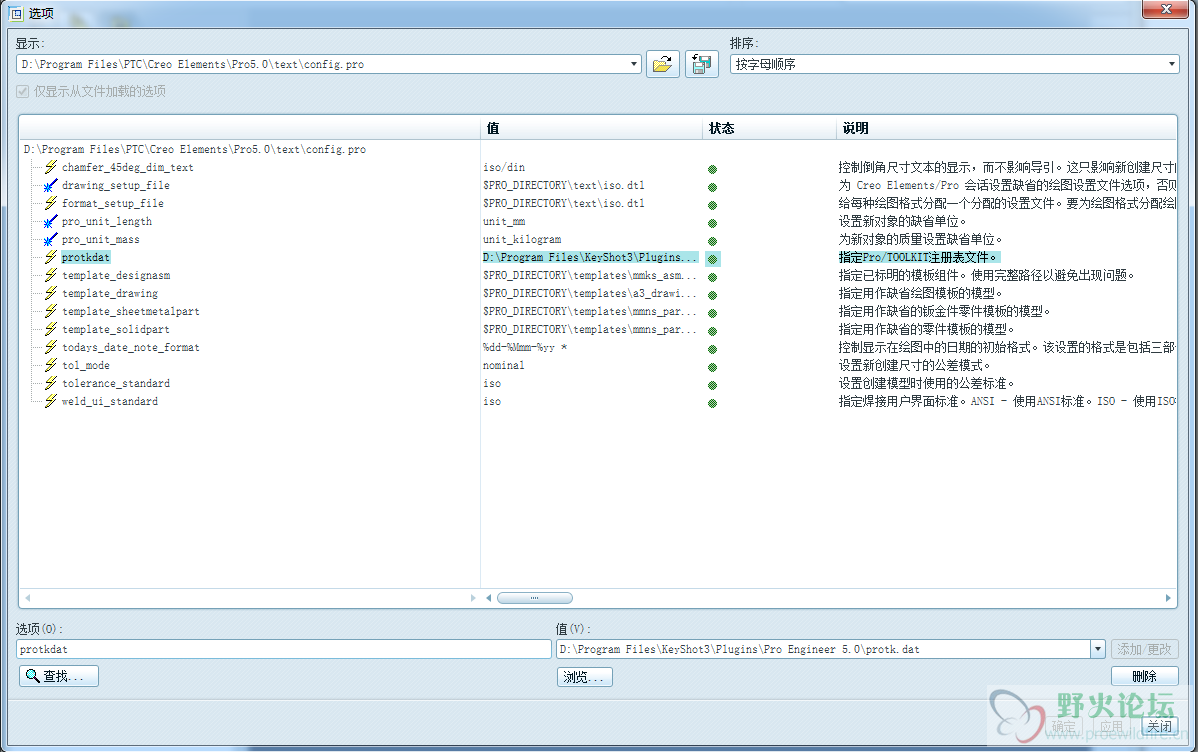Click the 删除 delete button
The height and width of the screenshot is (752, 1198).
[x=1145, y=676]
